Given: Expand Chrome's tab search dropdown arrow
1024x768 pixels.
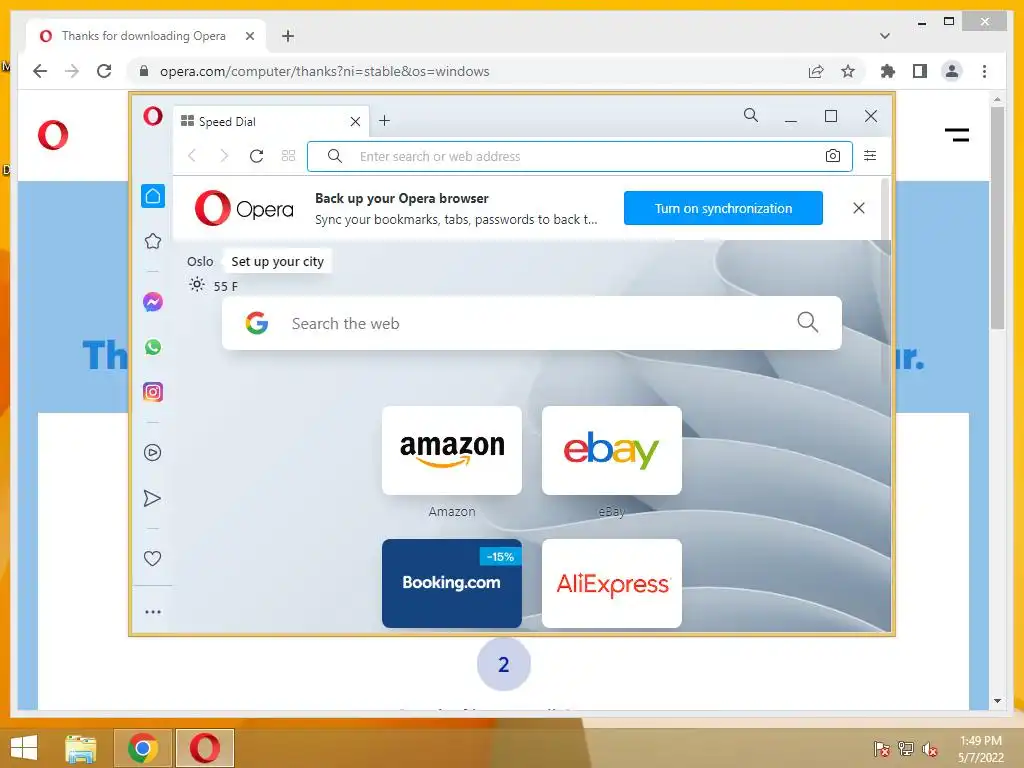Looking at the screenshot, I should [x=885, y=36].
